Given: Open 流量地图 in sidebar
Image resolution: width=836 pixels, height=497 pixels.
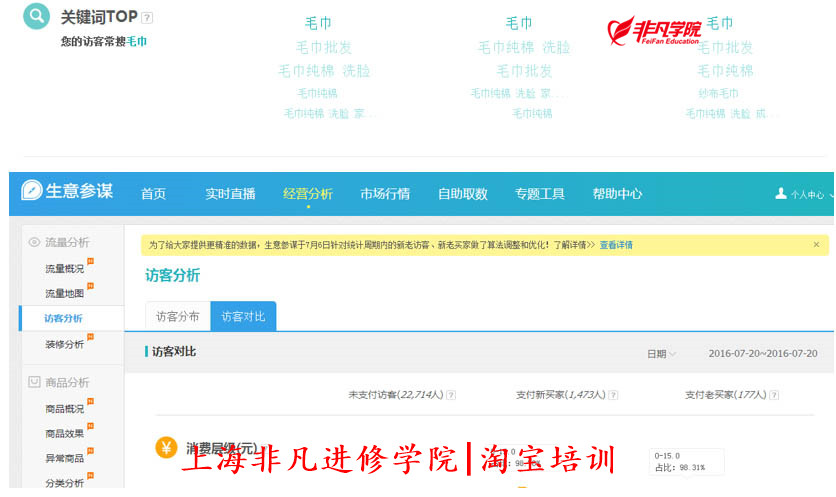Looking at the screenshot, I should [x=65, y=293].
